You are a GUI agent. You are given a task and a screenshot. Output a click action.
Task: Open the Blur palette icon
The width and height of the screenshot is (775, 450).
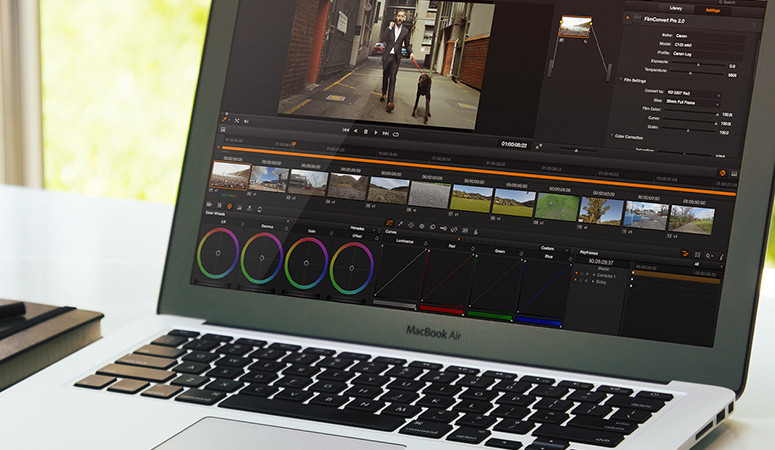pyautogui.click(x=432, y=227)
